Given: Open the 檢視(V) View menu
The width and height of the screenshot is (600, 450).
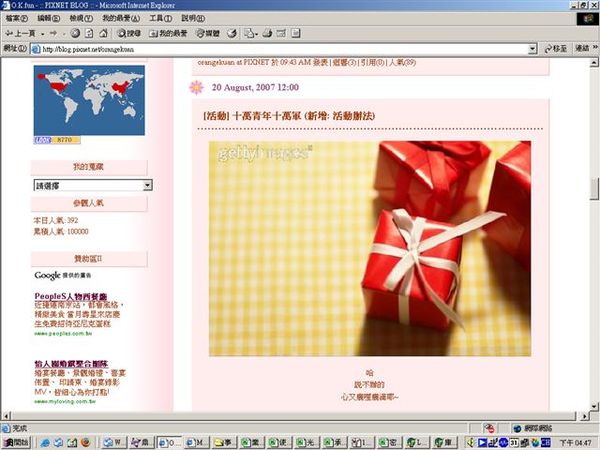Looking at the screenshot, I should [81, 18].
